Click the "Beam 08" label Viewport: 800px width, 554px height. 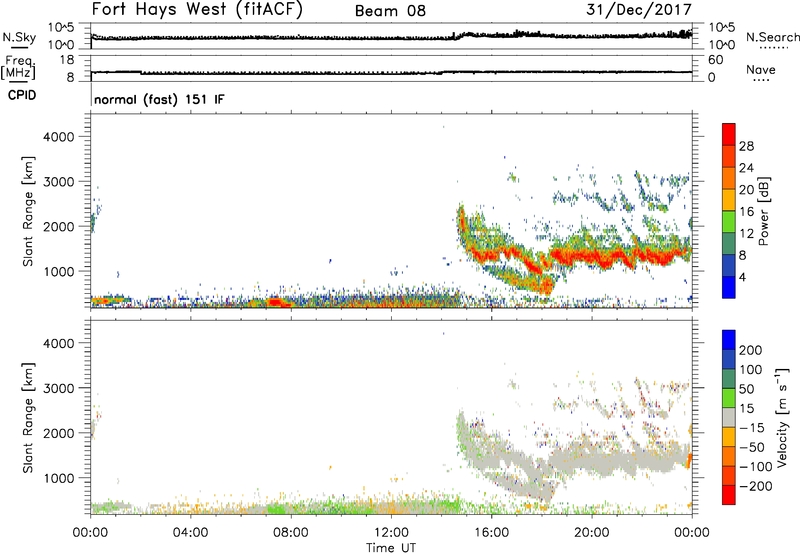390,11
